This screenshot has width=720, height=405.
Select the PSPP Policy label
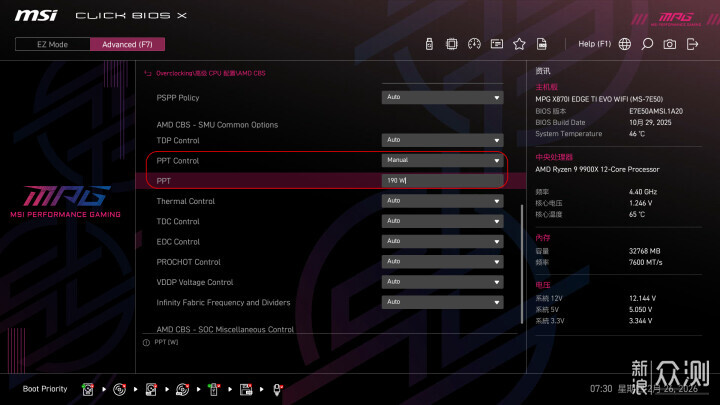coord(178,98)
